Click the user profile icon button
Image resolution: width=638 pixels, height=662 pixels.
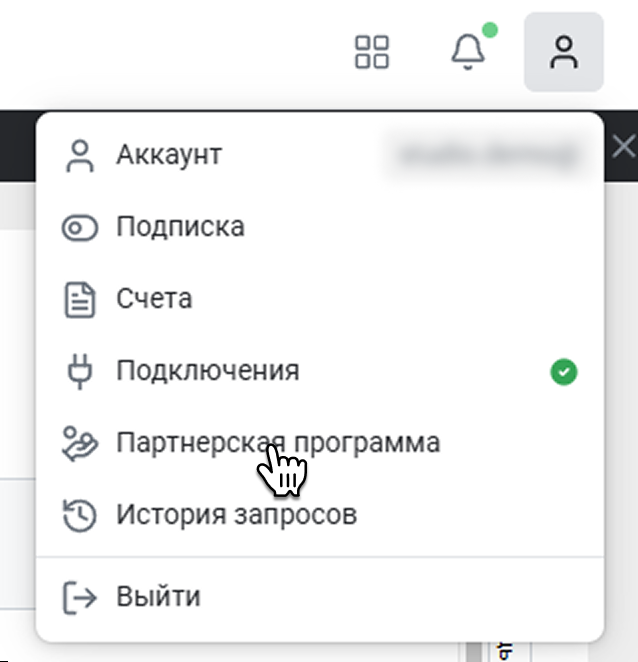coord(563,52)
